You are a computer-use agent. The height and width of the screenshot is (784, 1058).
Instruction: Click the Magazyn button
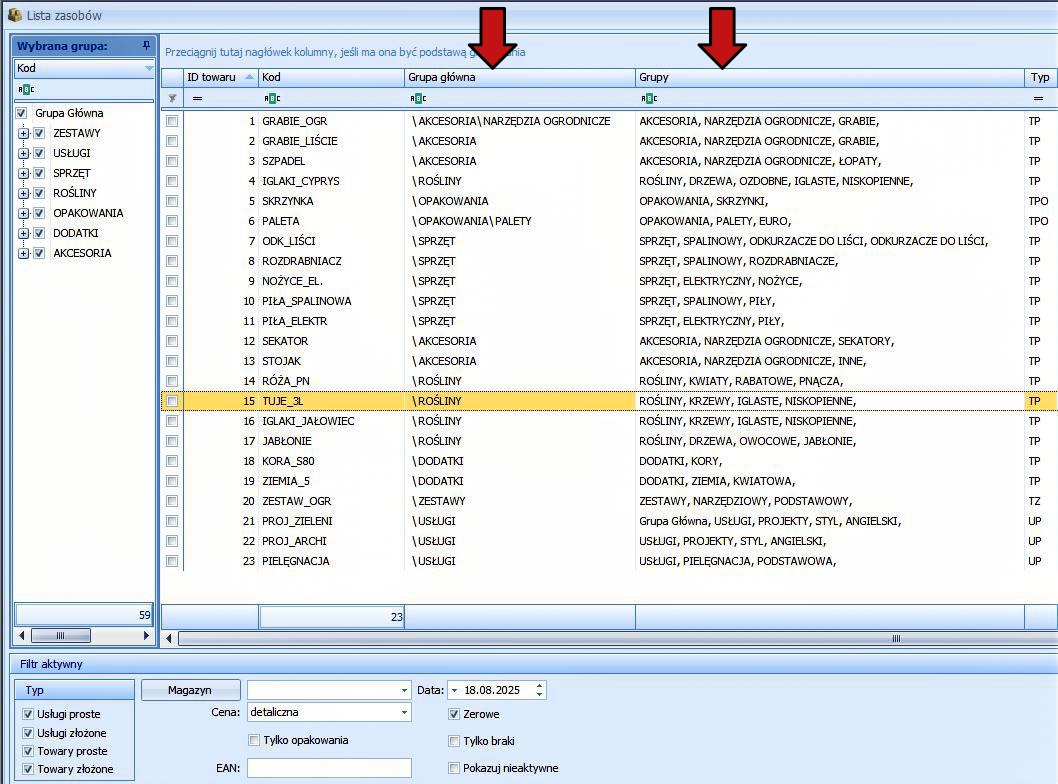pos(190,690)
